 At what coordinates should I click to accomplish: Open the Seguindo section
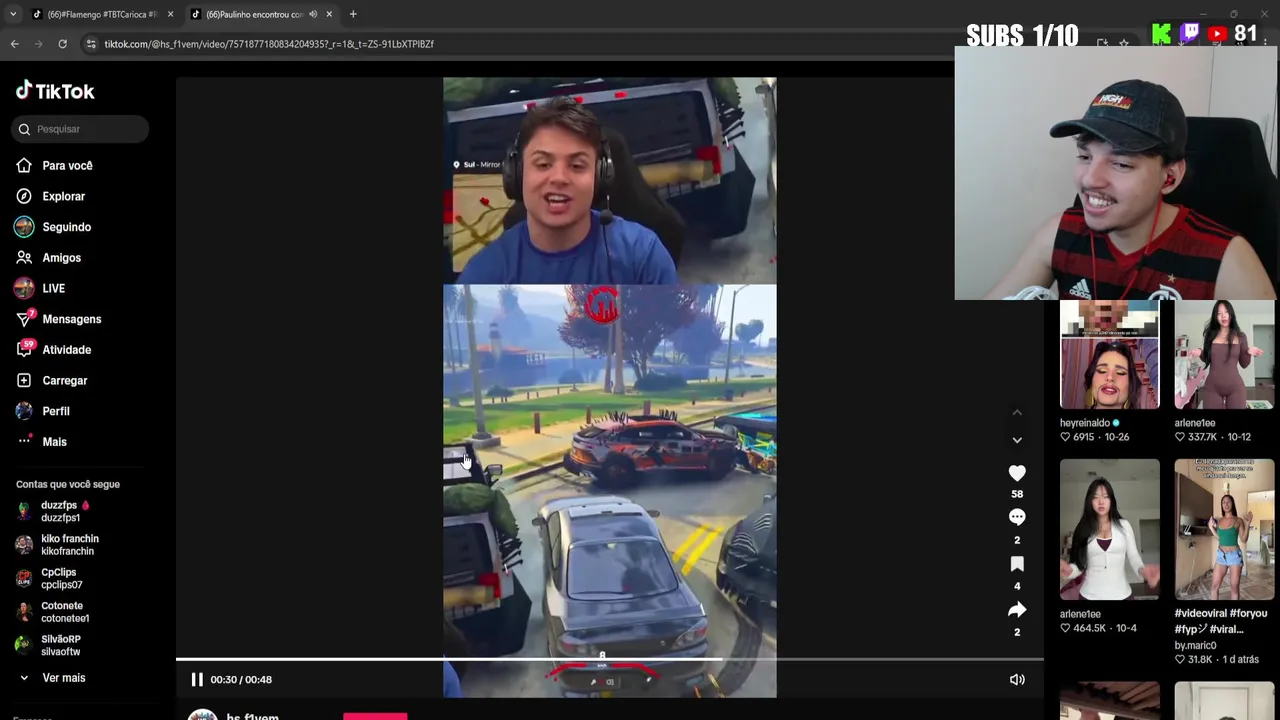pyautogui.click(x=66, y=227)
